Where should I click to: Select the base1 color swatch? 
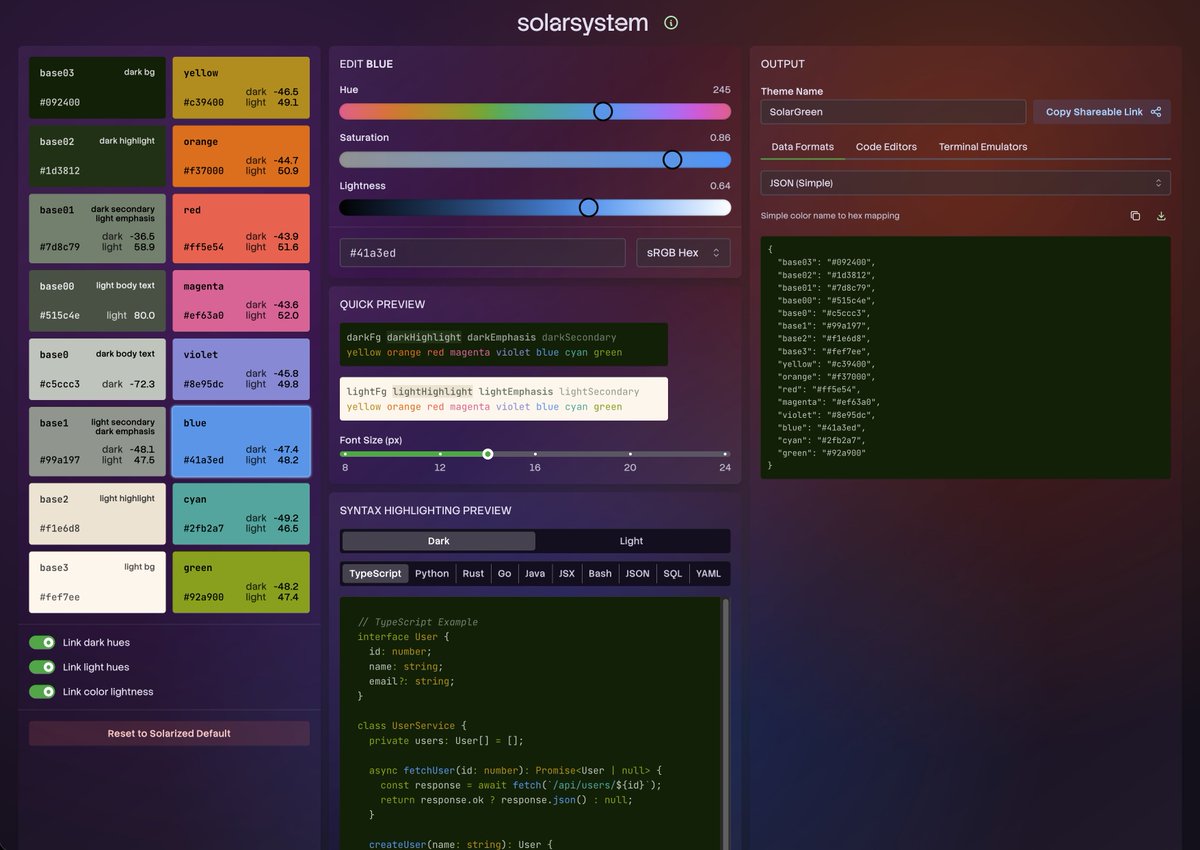(97, 441)
